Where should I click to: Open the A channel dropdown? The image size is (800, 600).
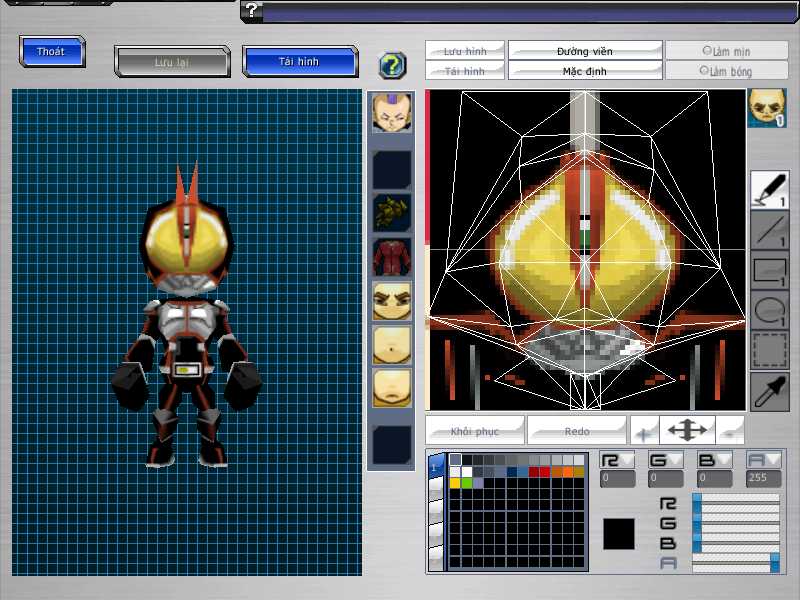[x=763, y=460]
